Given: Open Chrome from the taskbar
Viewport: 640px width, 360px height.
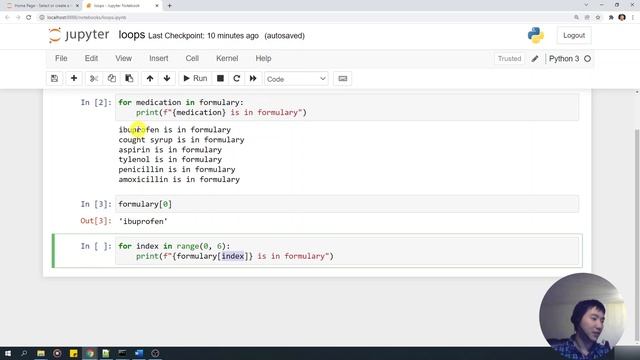Looking at the screenshot, I should pyautogui.click(x=90, y=353).
